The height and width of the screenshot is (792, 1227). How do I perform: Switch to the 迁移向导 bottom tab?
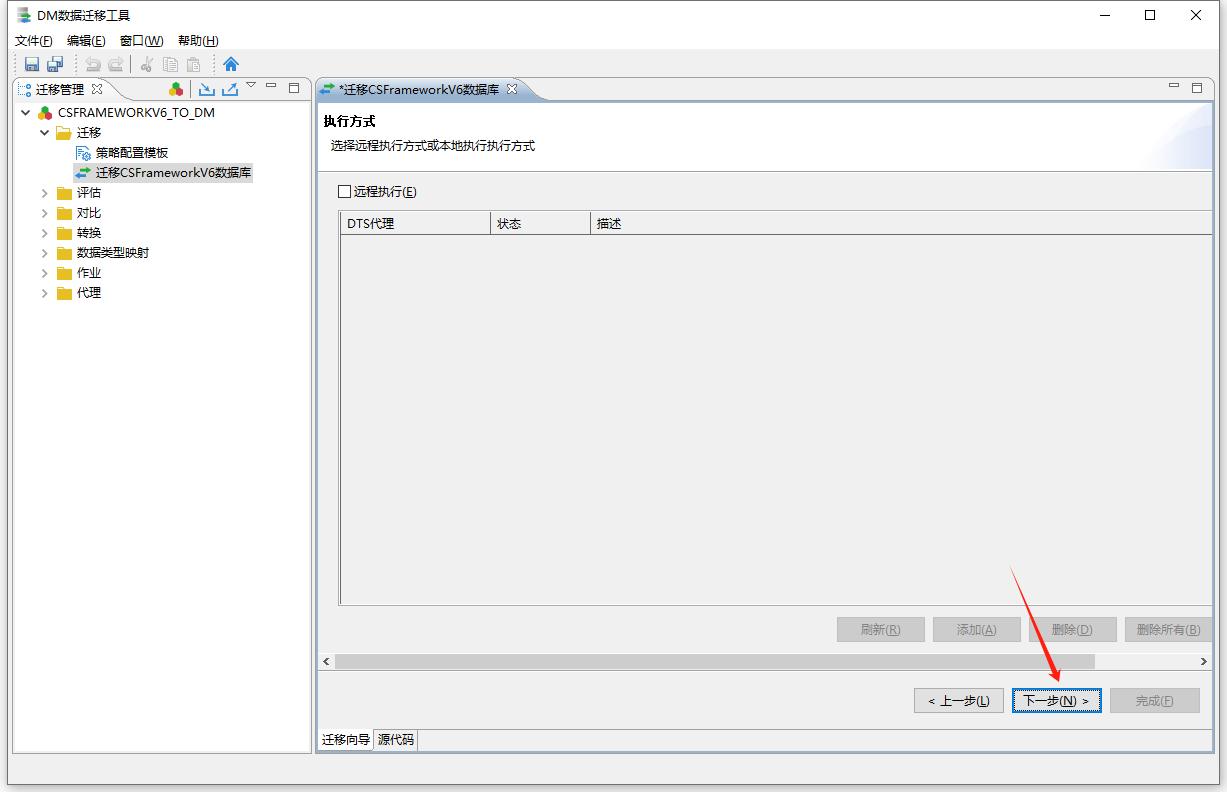[x=346, y=740]
